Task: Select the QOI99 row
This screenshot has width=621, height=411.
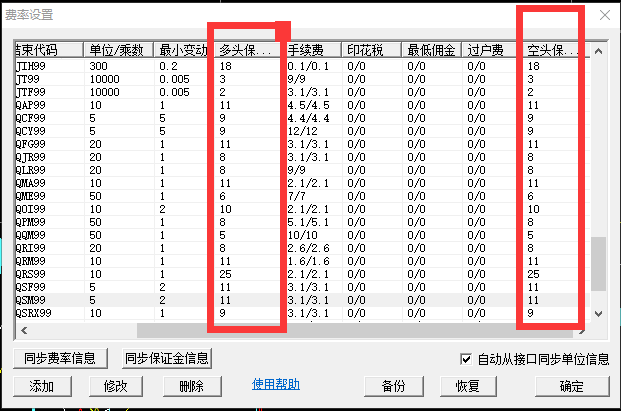Action: 303,209
